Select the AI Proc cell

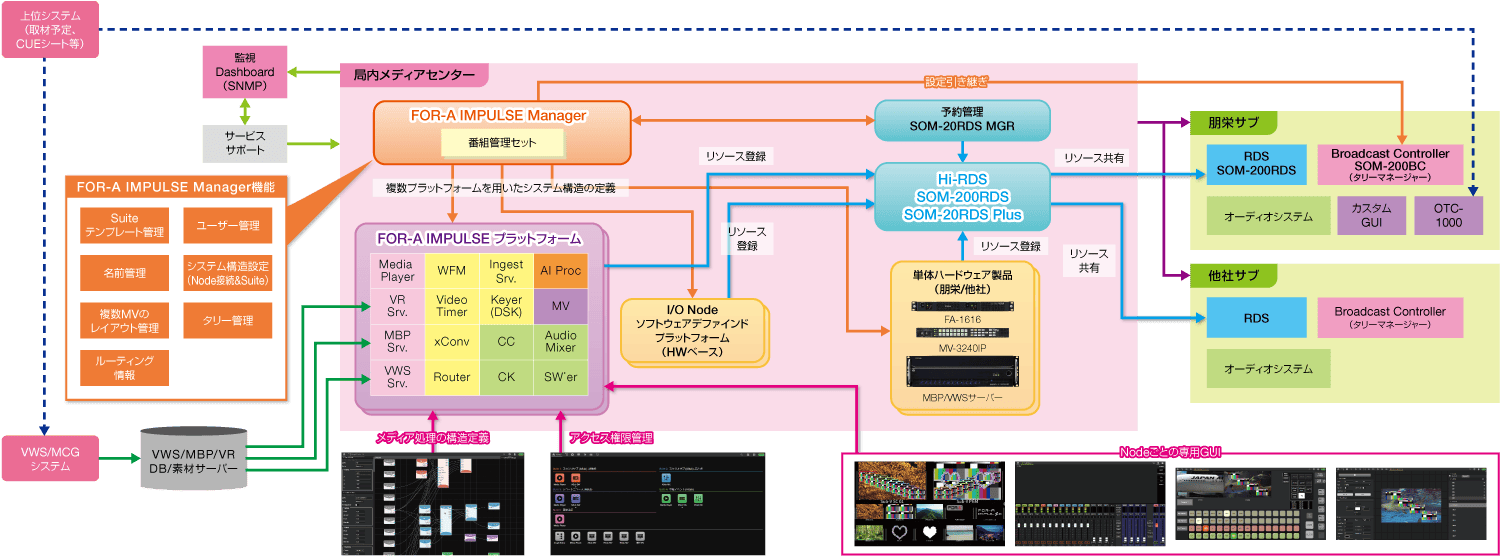(560, 270)
